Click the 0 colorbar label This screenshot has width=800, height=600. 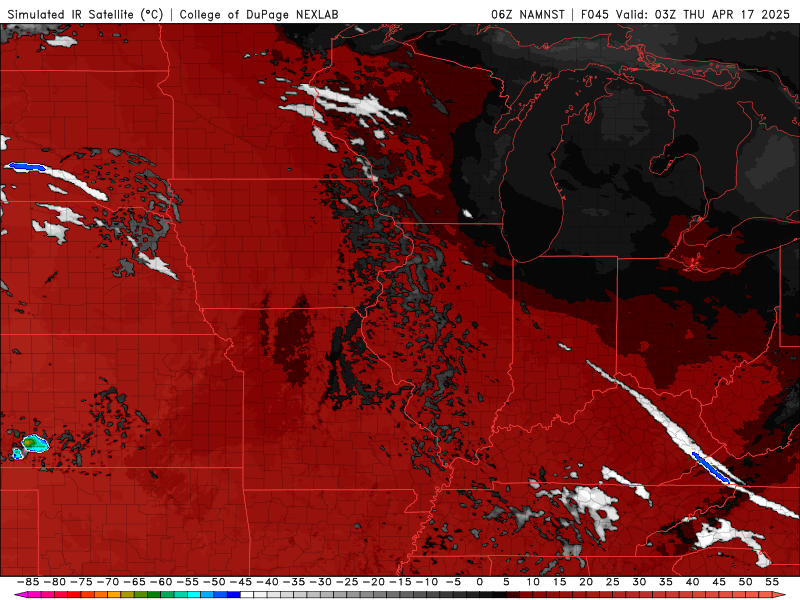pos(480,582)
